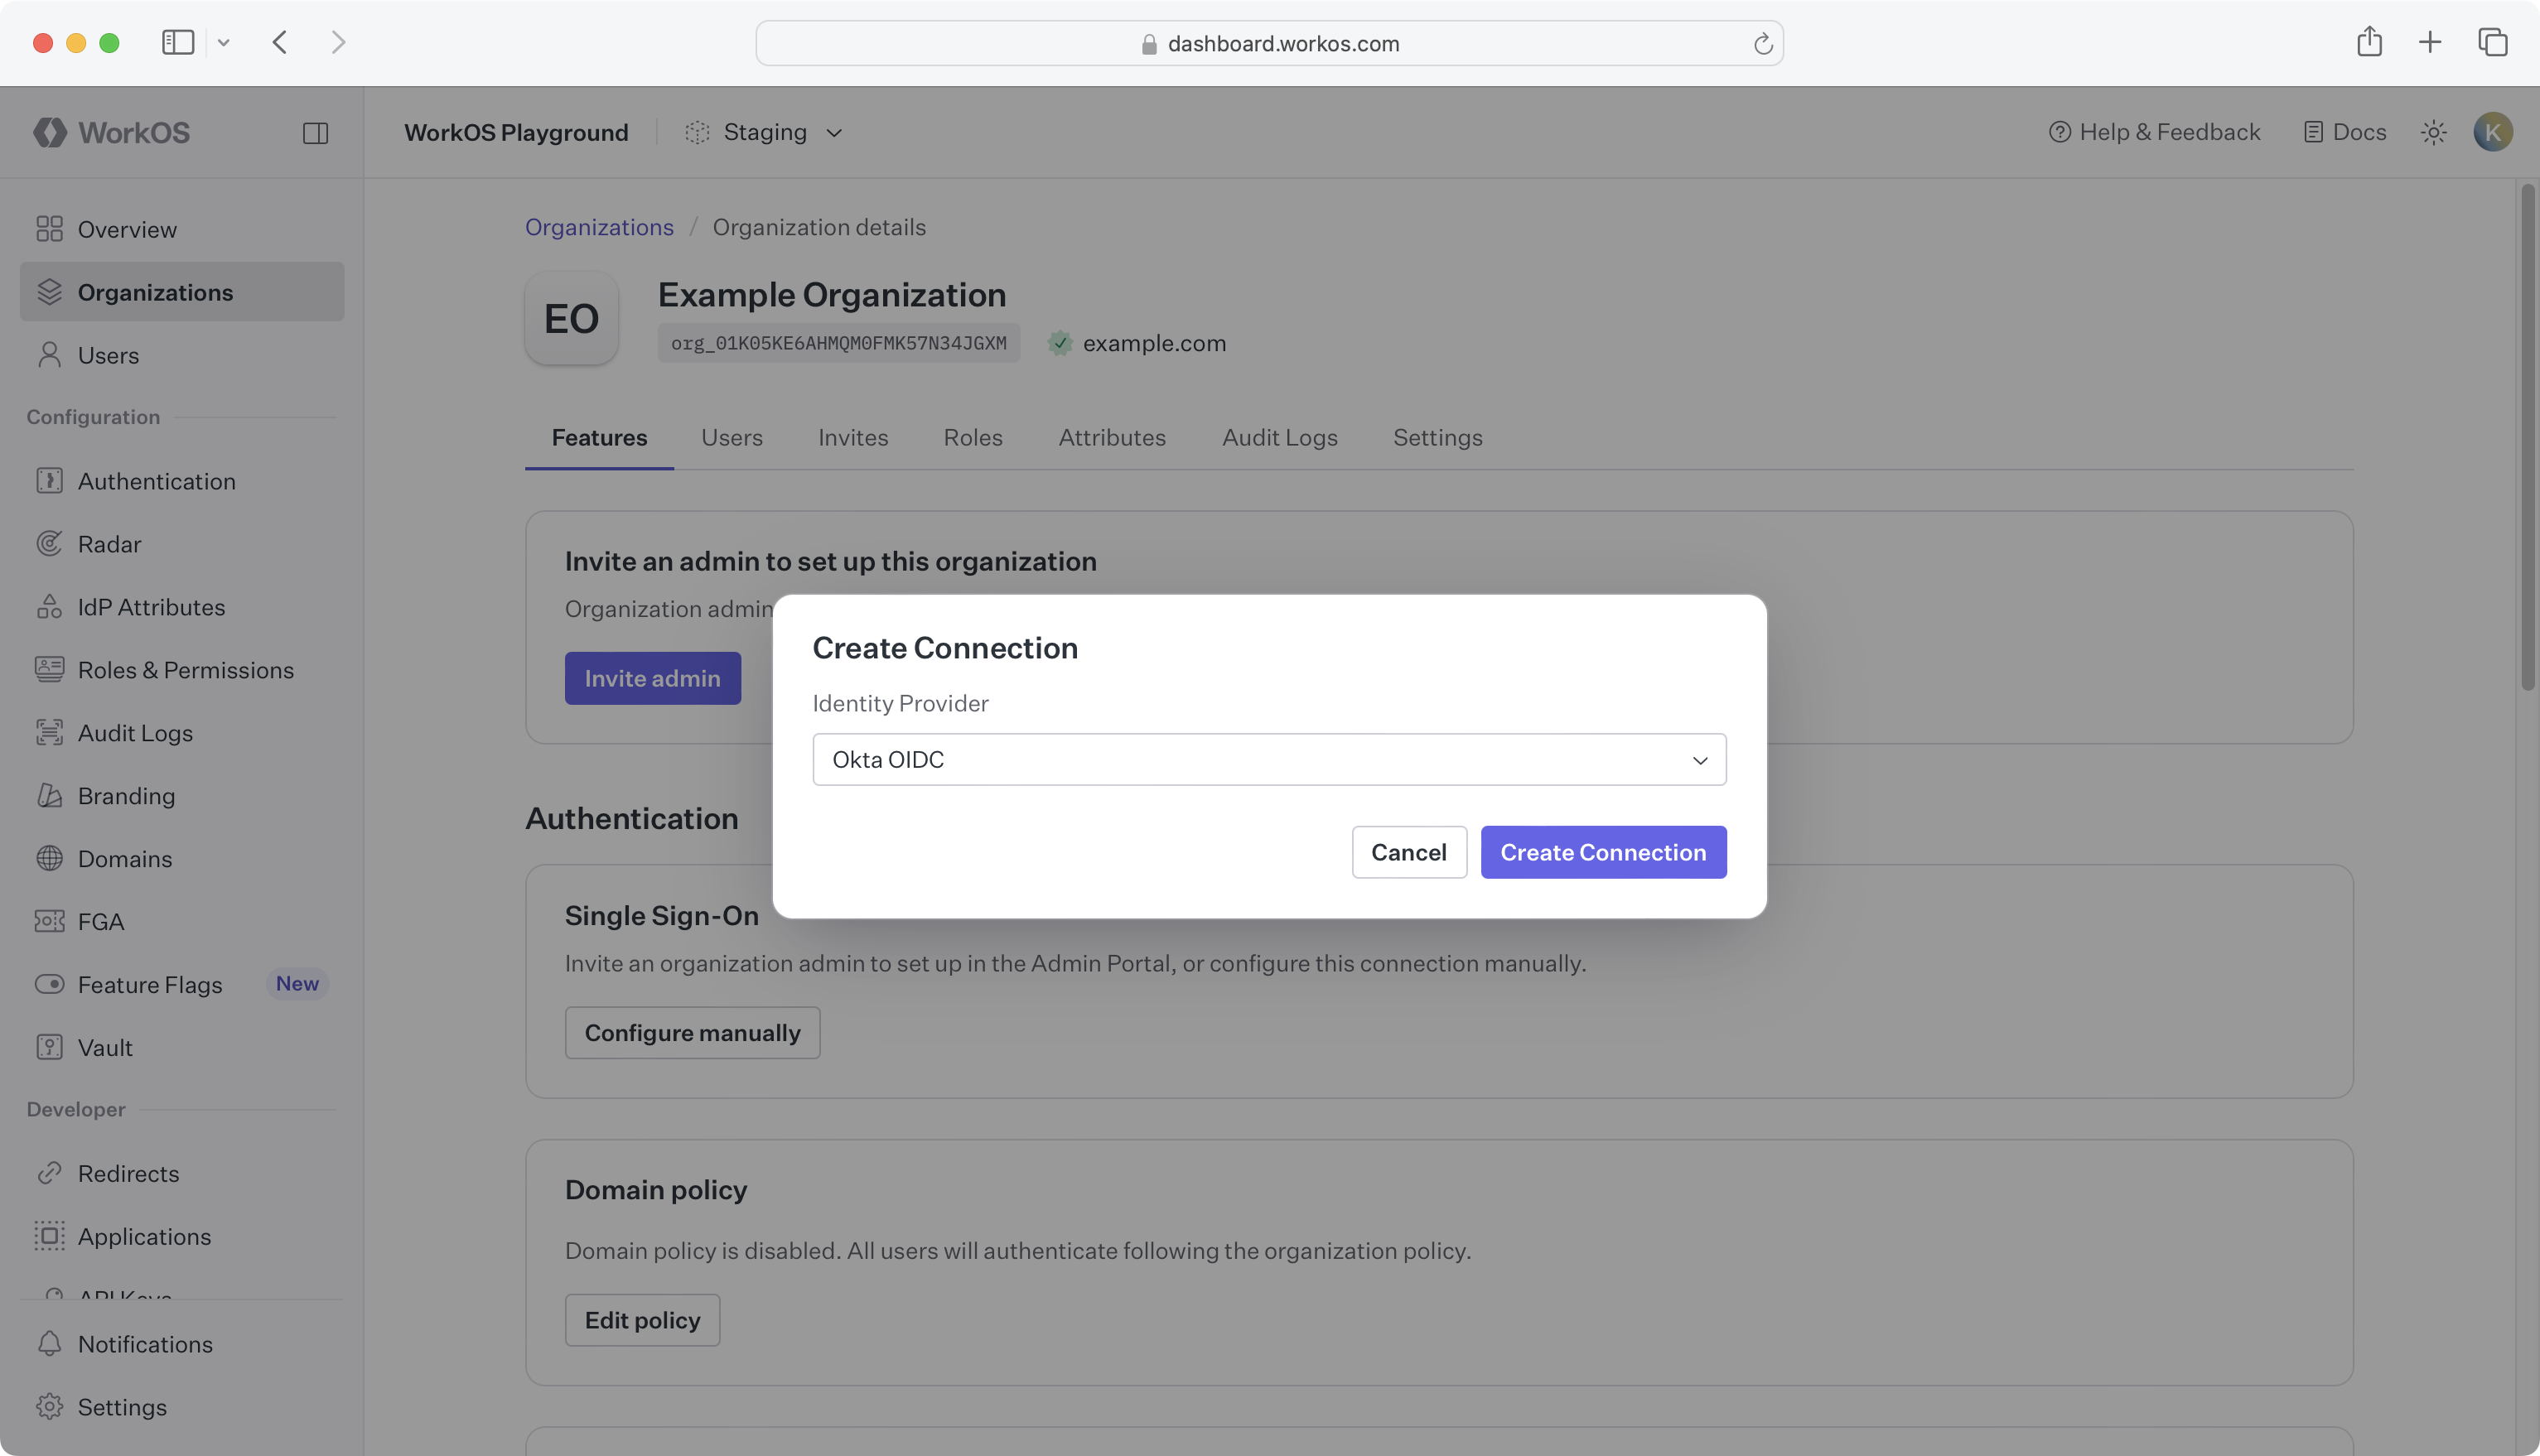Click the Docs icon in the header

(x=2313, y=131)
